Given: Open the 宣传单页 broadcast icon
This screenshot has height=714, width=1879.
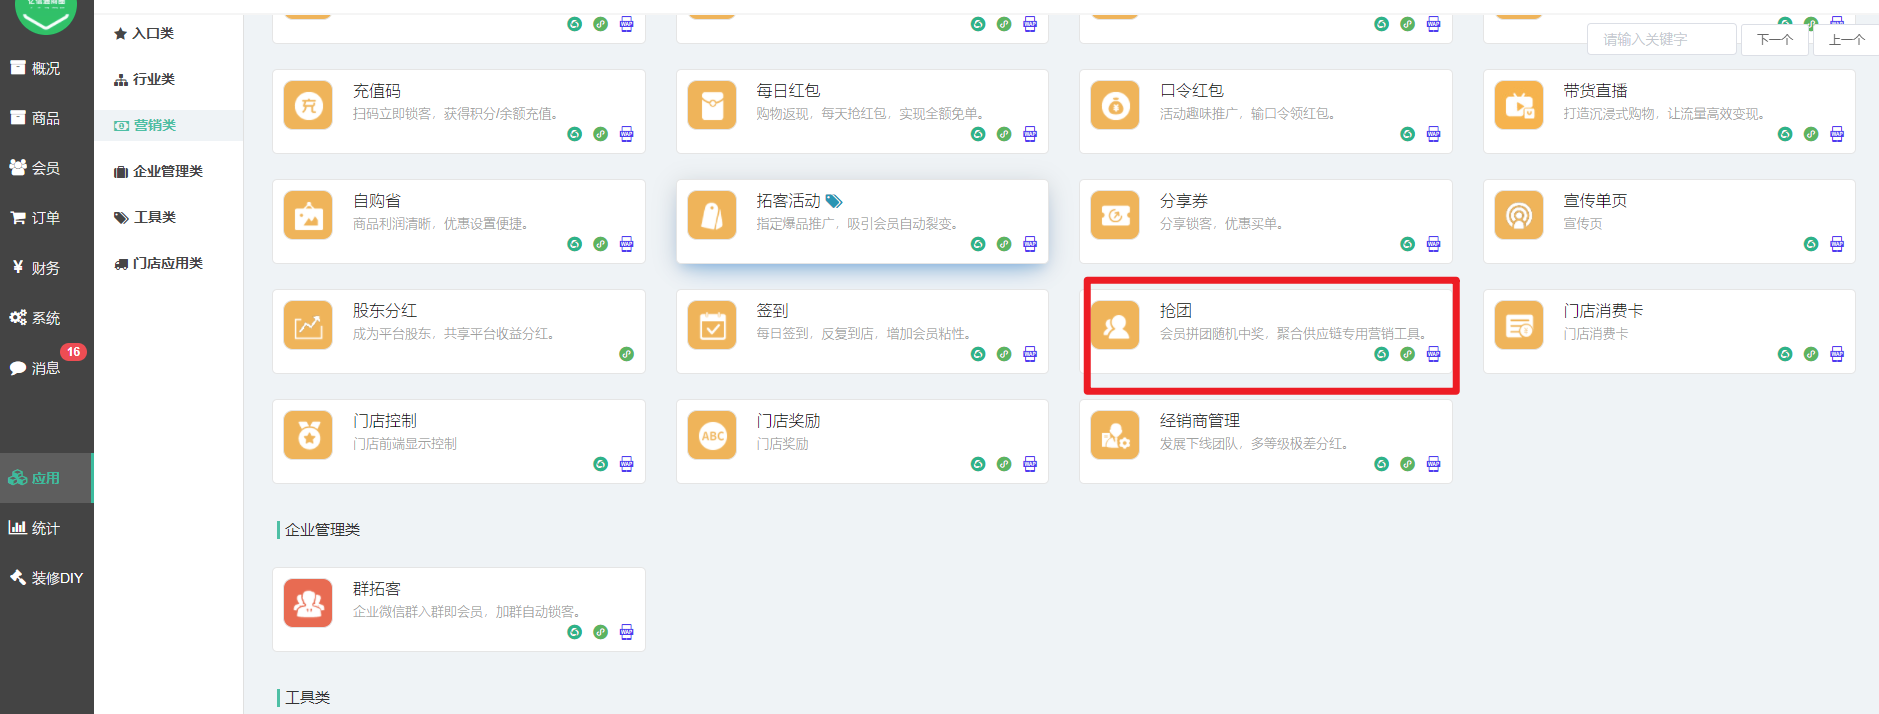Looking at the screenshot, I should click(1519, 215).
